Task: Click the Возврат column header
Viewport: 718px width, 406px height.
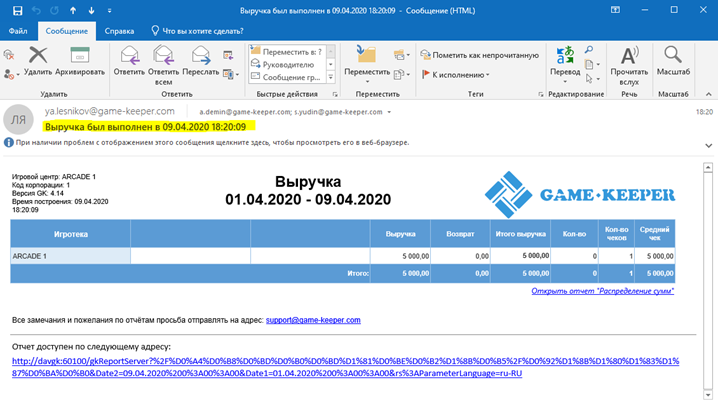Action: point(460,234)
